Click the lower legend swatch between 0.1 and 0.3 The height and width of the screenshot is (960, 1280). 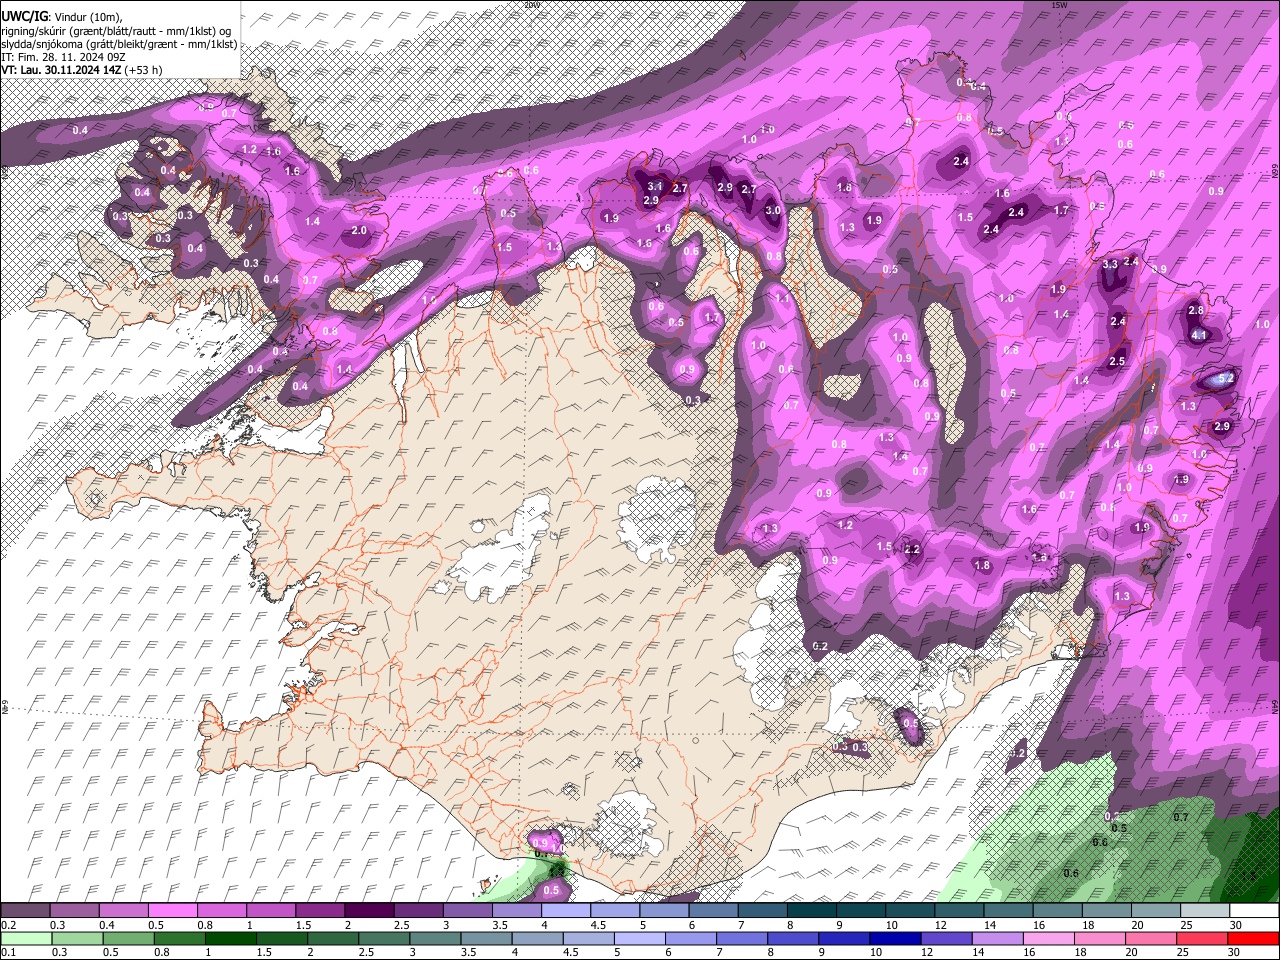(x=26, y=938)
